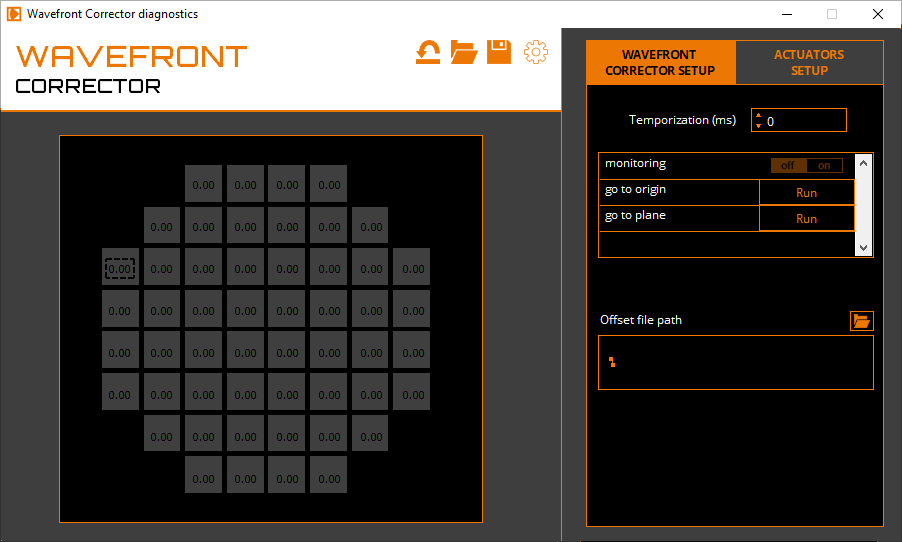Toggle the monitoring off/on switch

pyautogui.click(x=806, y=166)
